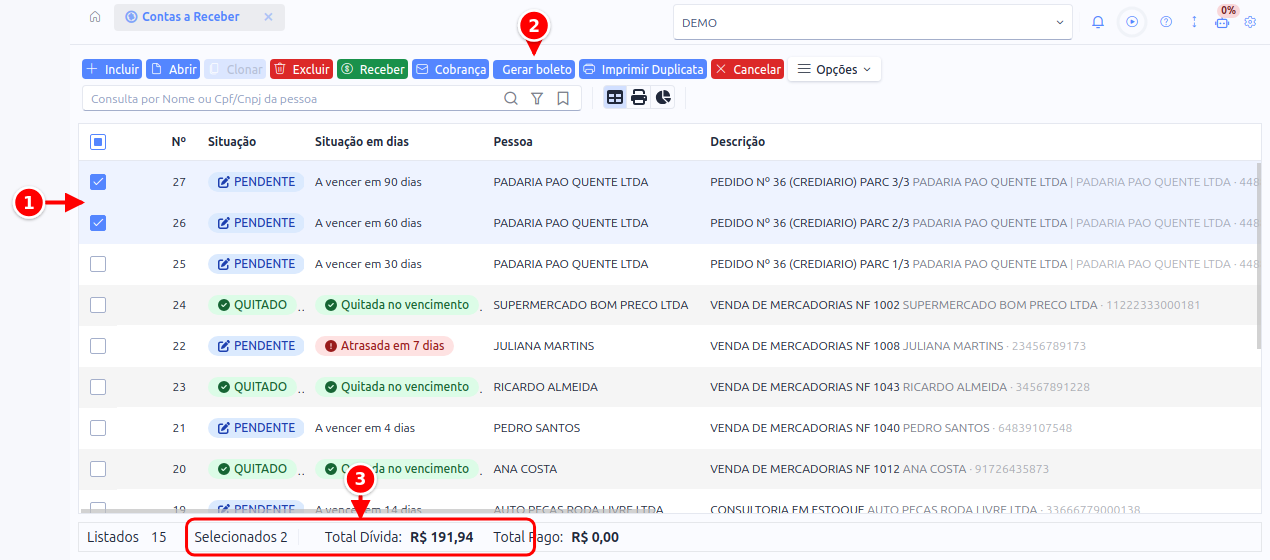Click Total Pago R$ 0,00 value
This screenshot has width=1270, height=560.
point(595,537)
